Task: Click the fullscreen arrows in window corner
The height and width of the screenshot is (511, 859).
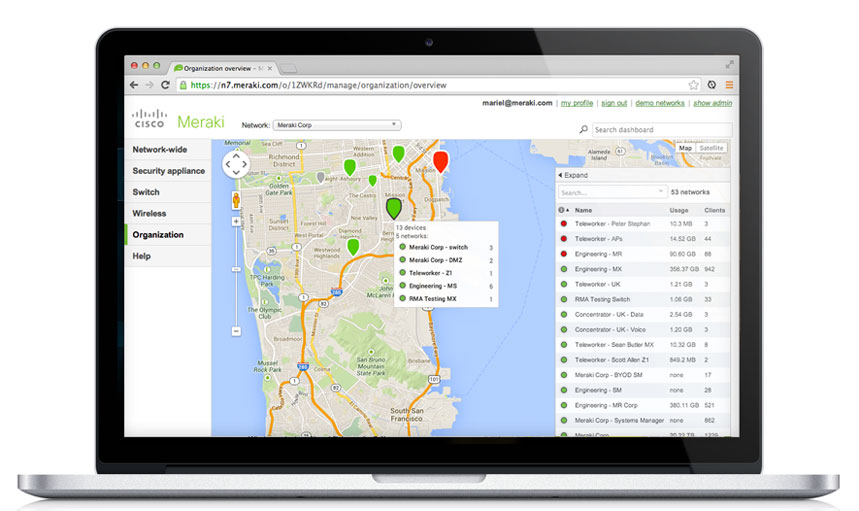Action: point(729,65)
